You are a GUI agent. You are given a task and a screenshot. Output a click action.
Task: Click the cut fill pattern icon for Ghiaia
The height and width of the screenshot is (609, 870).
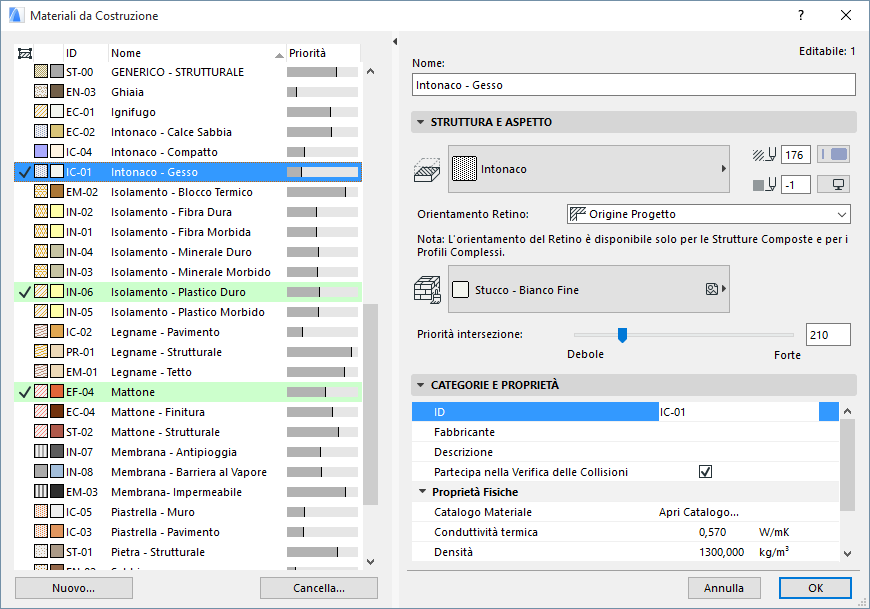41,92
